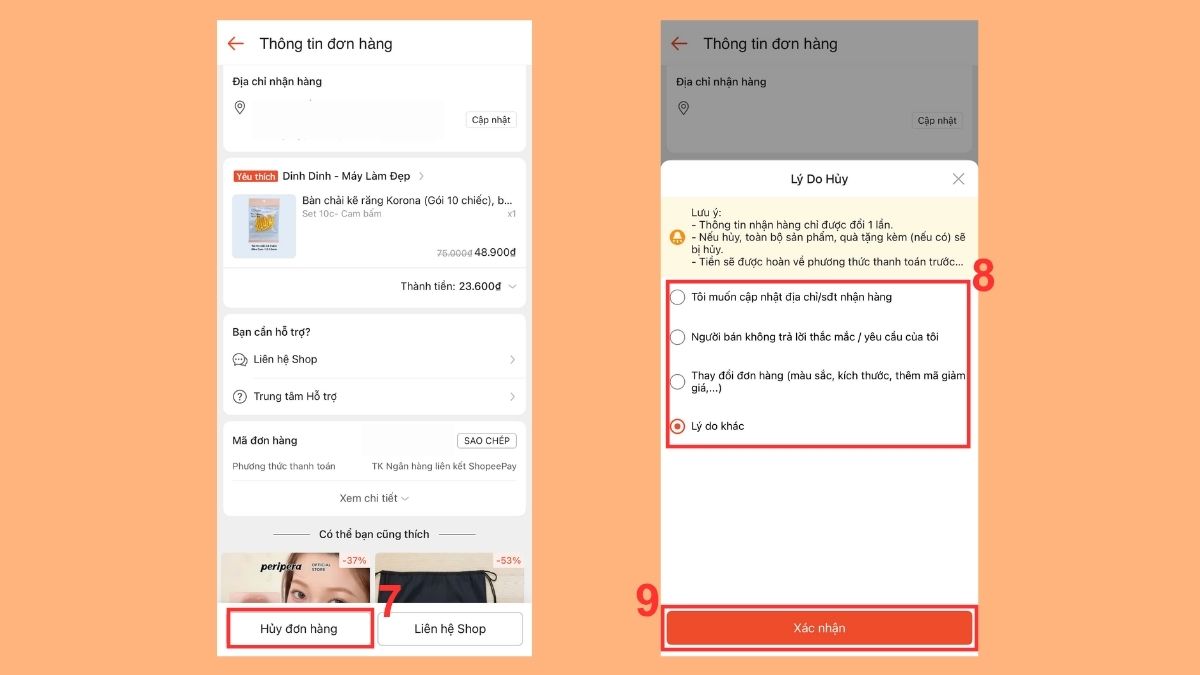
Task: Expand the Thành tiền: 23.600đ breakdown
Action: (512, 286)
